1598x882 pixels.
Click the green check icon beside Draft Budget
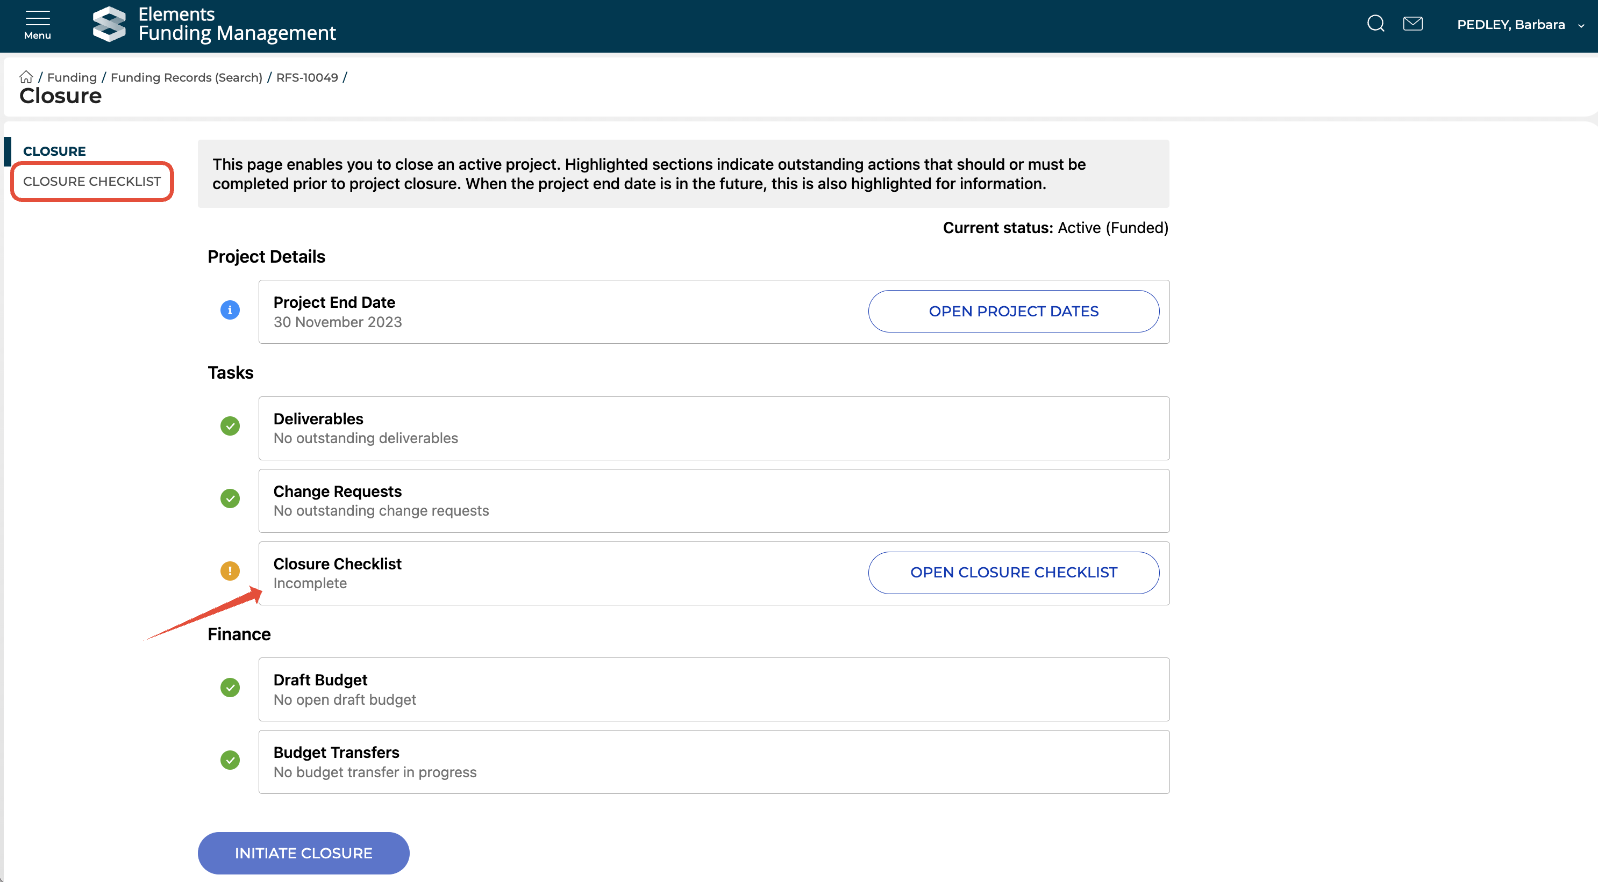pyautogui.click(x=230, y=687)
